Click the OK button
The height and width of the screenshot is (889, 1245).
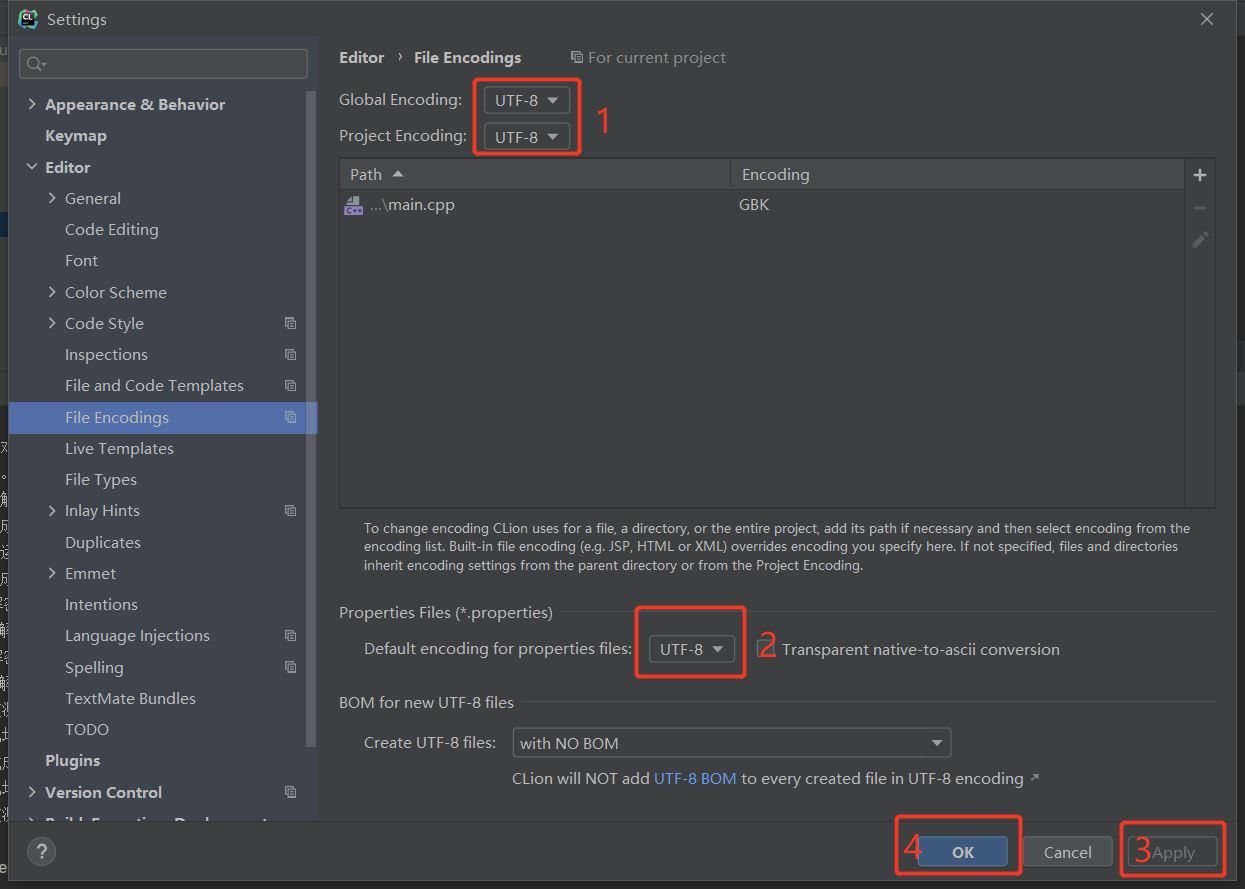click(963, 852)
